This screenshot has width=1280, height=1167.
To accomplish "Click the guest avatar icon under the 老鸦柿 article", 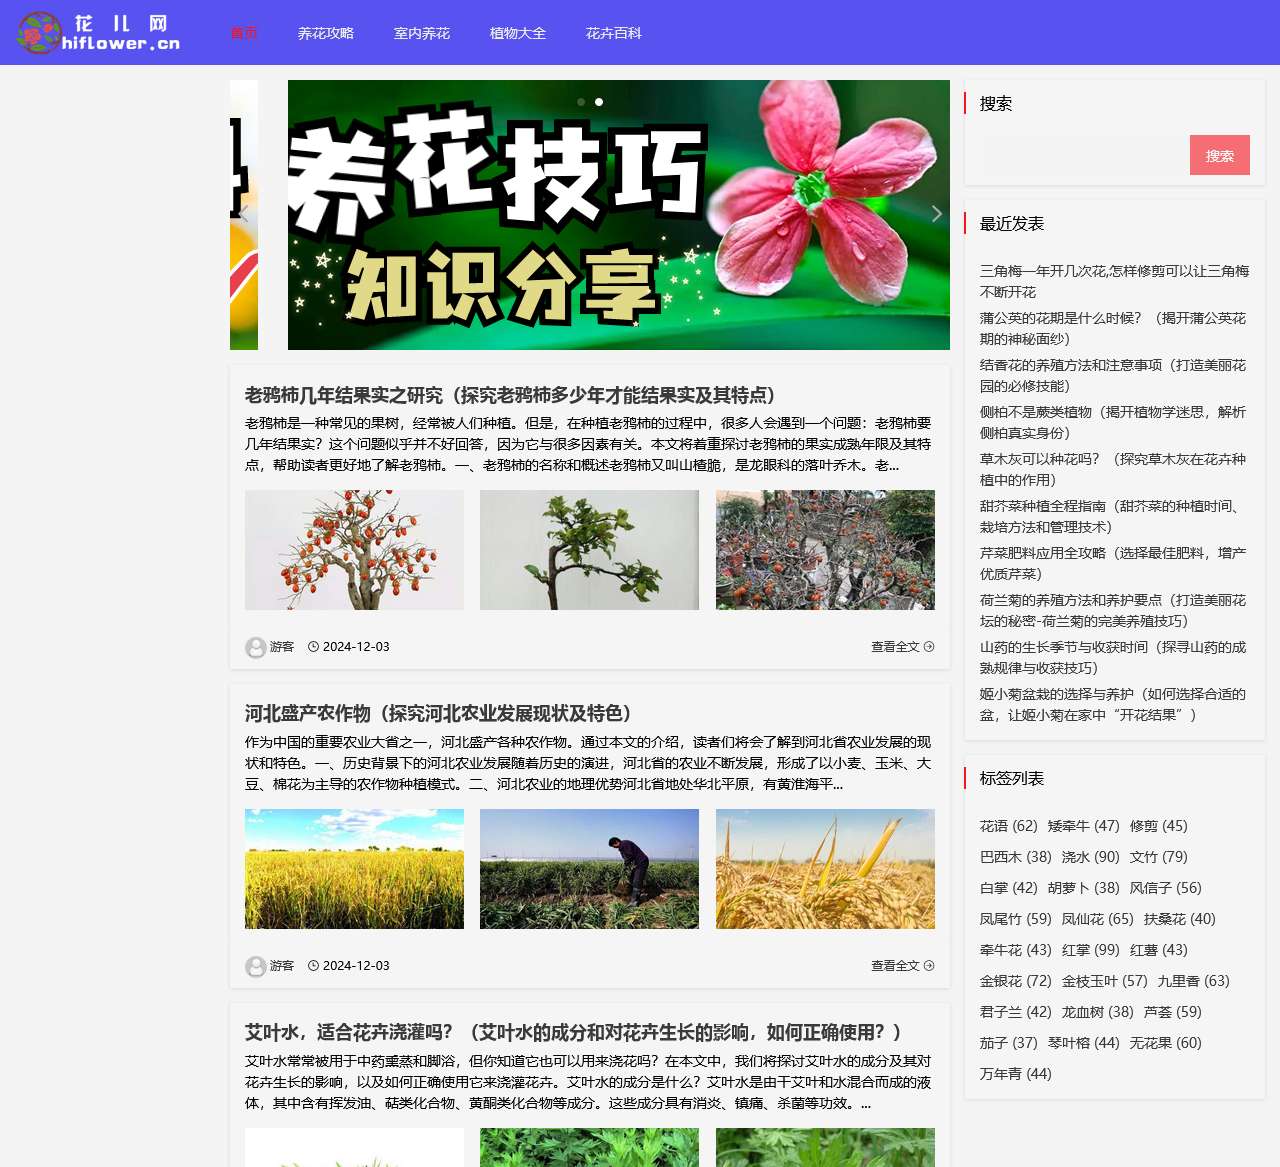I will click(x=255, y=647).
